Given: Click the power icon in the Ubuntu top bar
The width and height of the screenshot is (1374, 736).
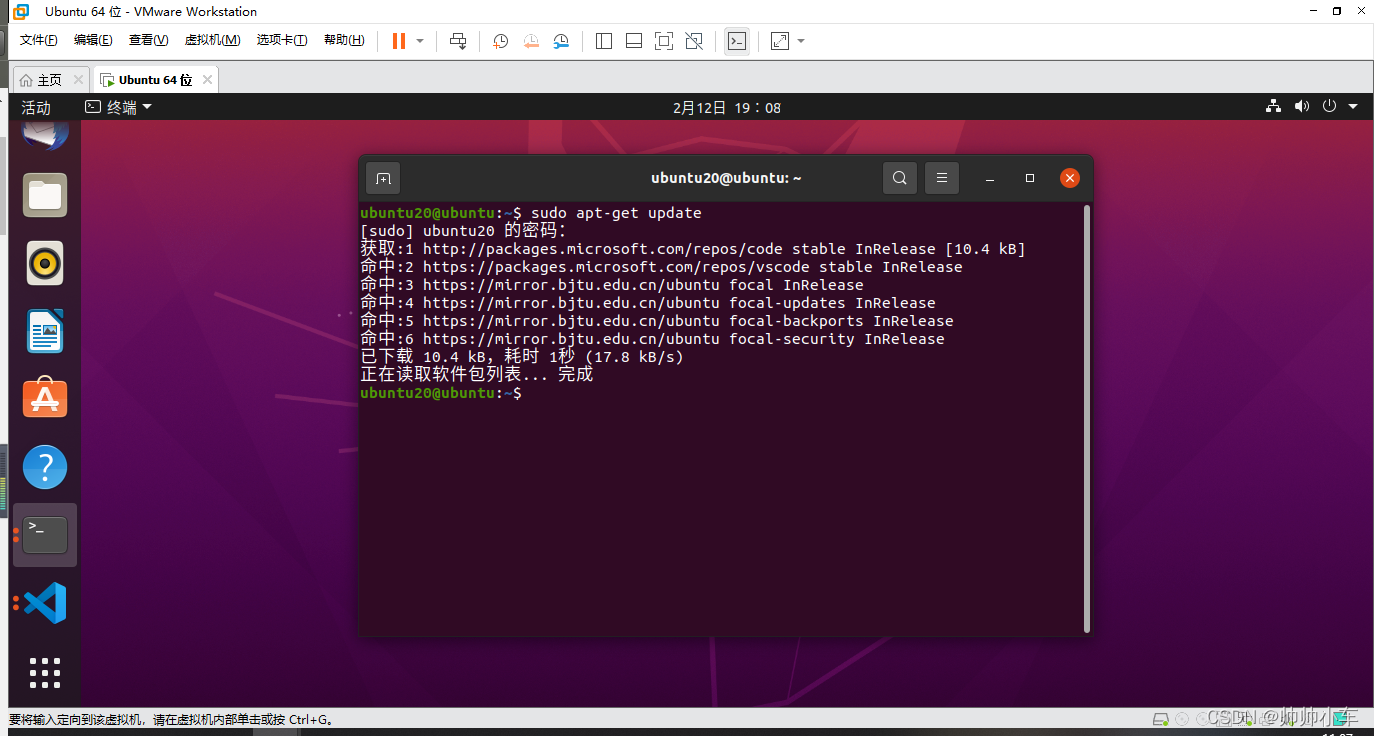Looking at the screenshot, I should [1329, 106].
